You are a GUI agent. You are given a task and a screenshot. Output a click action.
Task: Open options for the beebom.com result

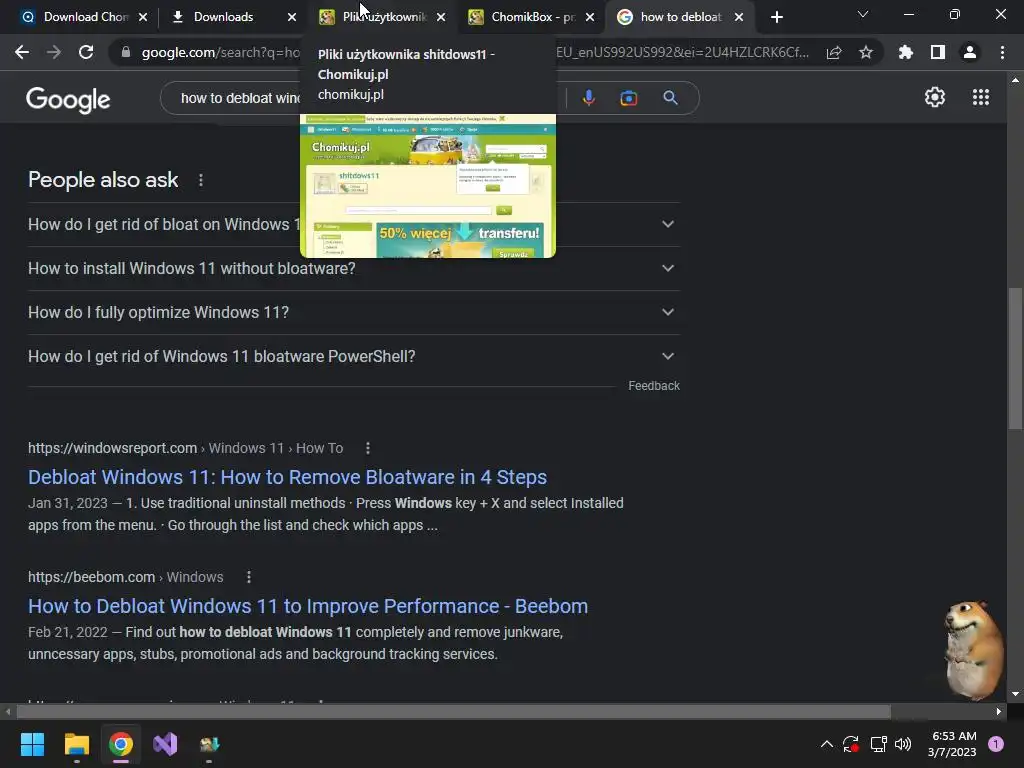[249, 577]
